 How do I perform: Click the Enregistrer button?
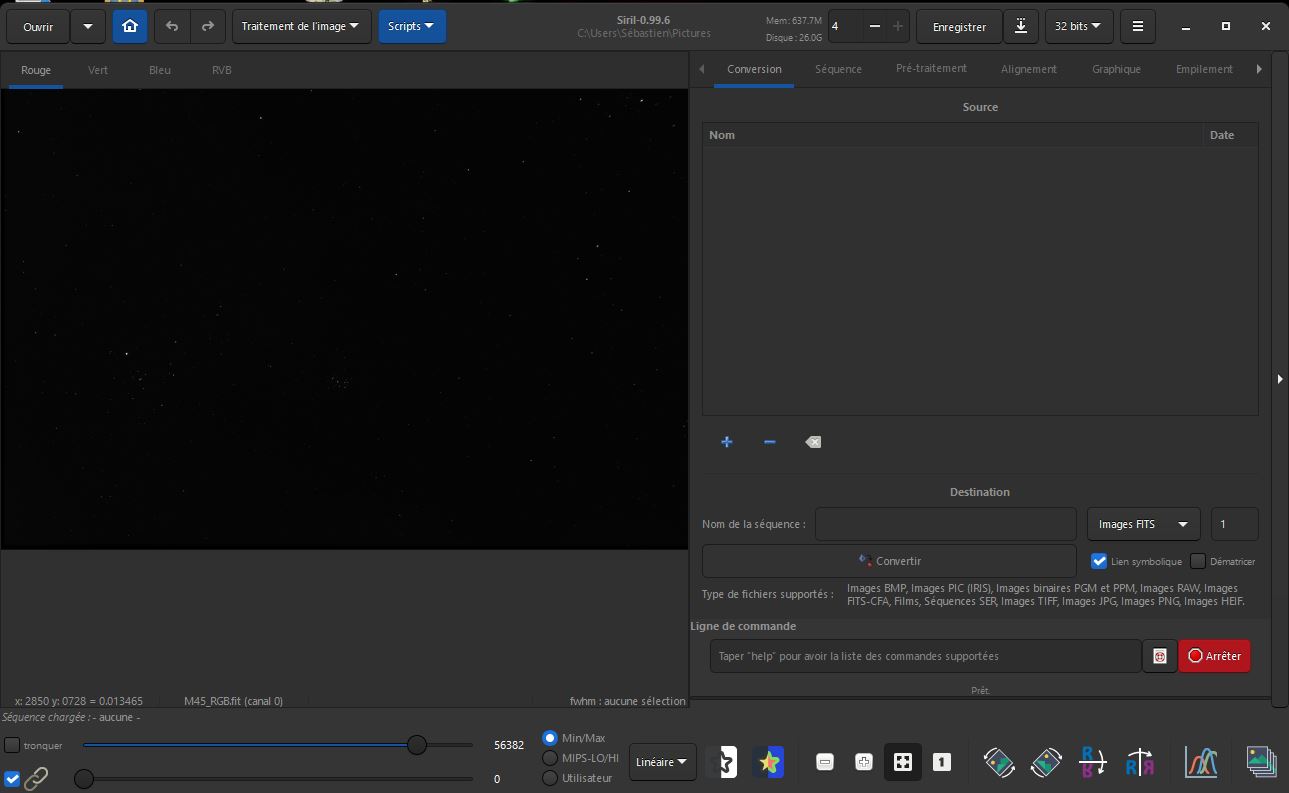(x=959, y=27)
